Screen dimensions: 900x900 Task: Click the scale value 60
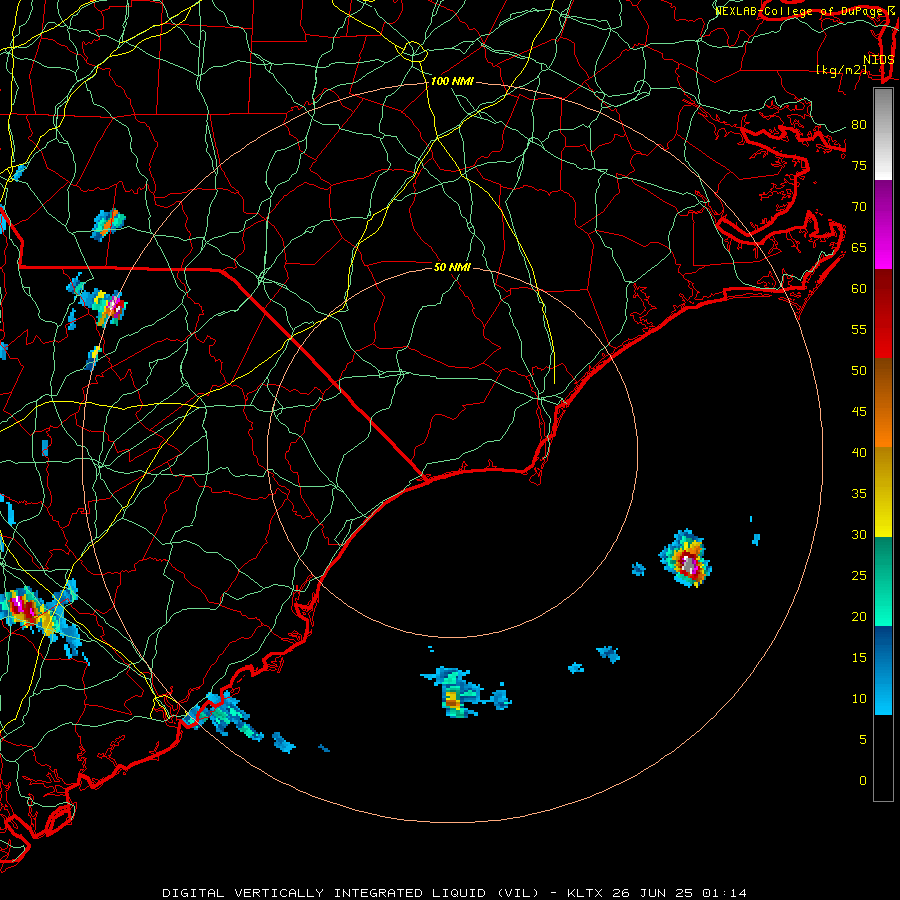[859, 289]
